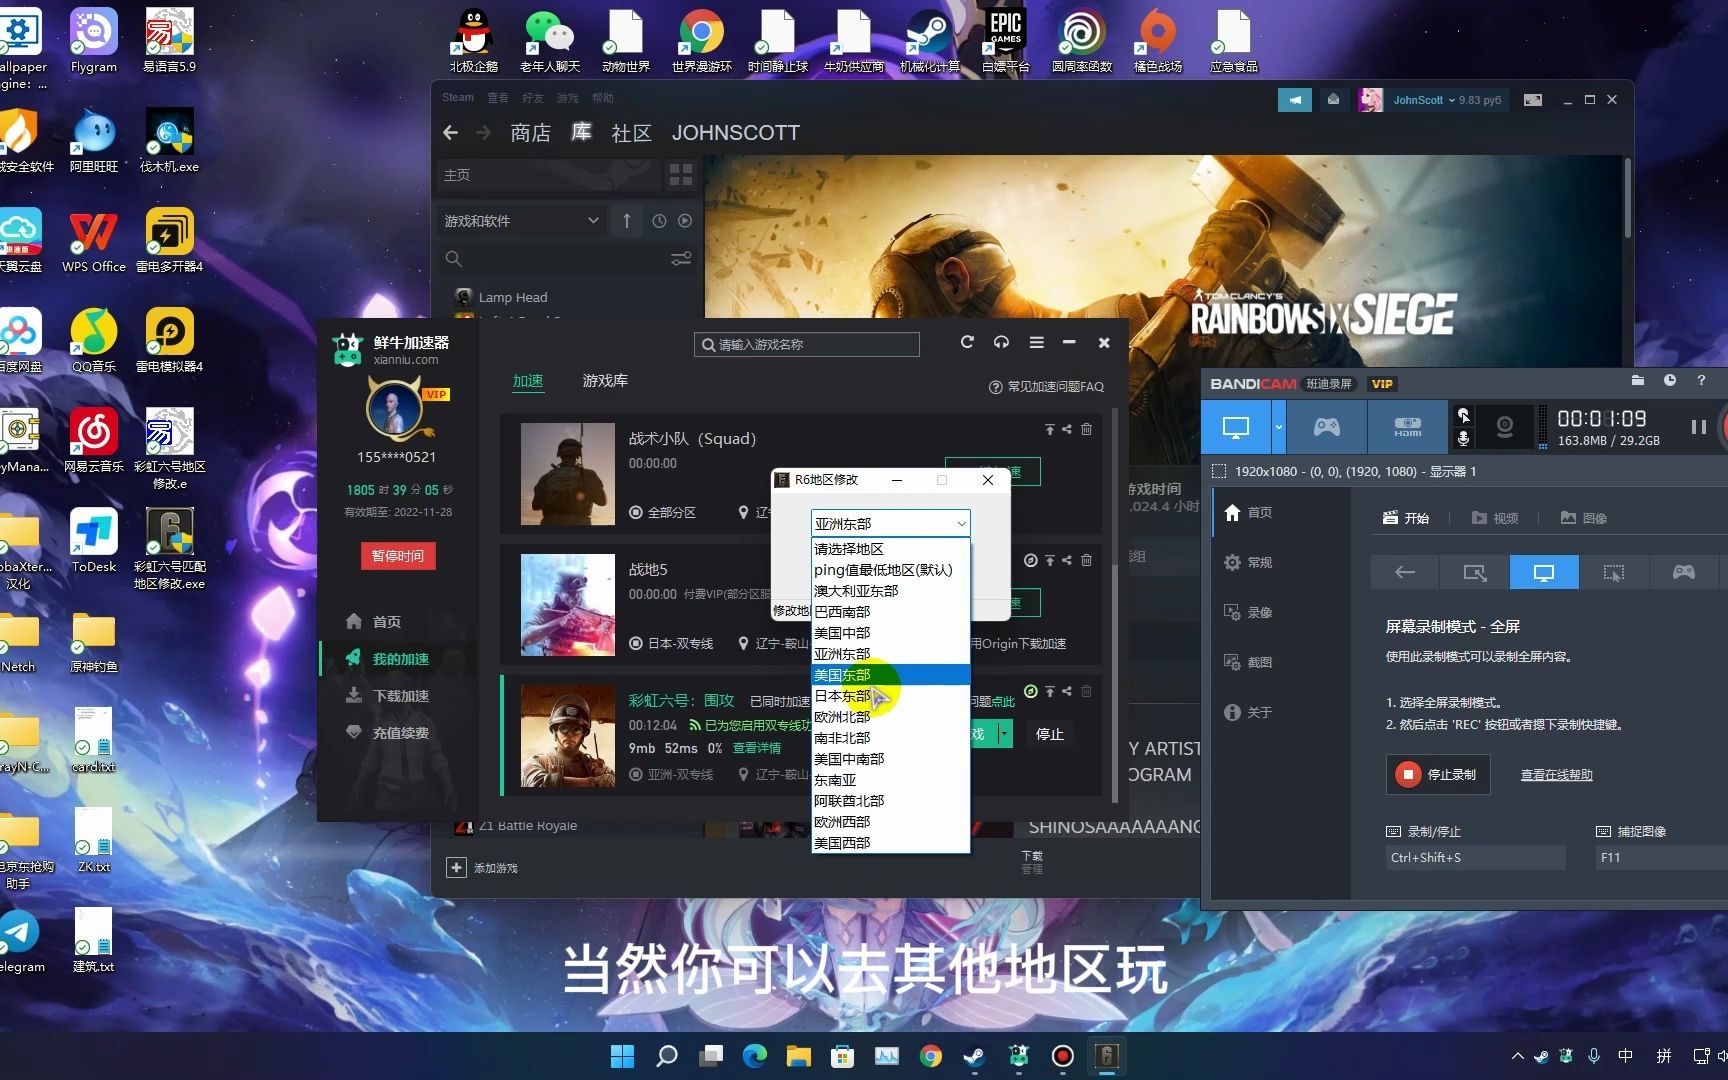Open Chrome from the taskbar
Screen dimensions: 1728x1080
931,1056
